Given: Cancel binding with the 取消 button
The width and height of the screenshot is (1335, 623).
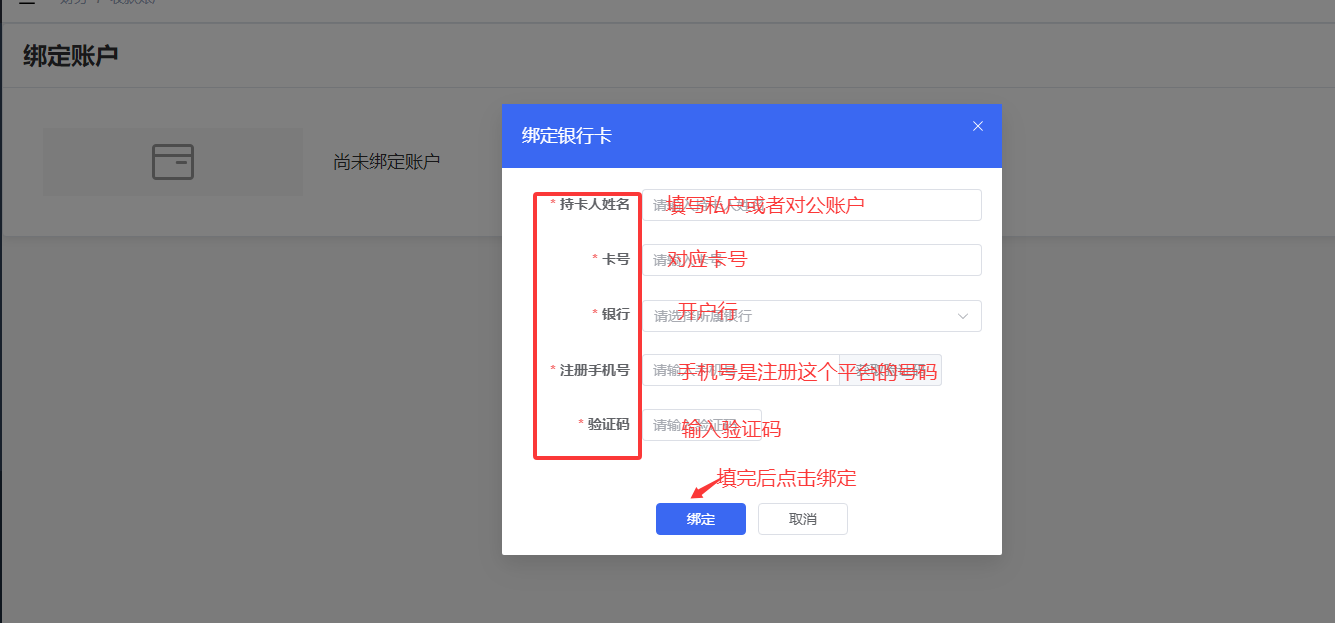Looking at the screenshot, I should point(802,518).
